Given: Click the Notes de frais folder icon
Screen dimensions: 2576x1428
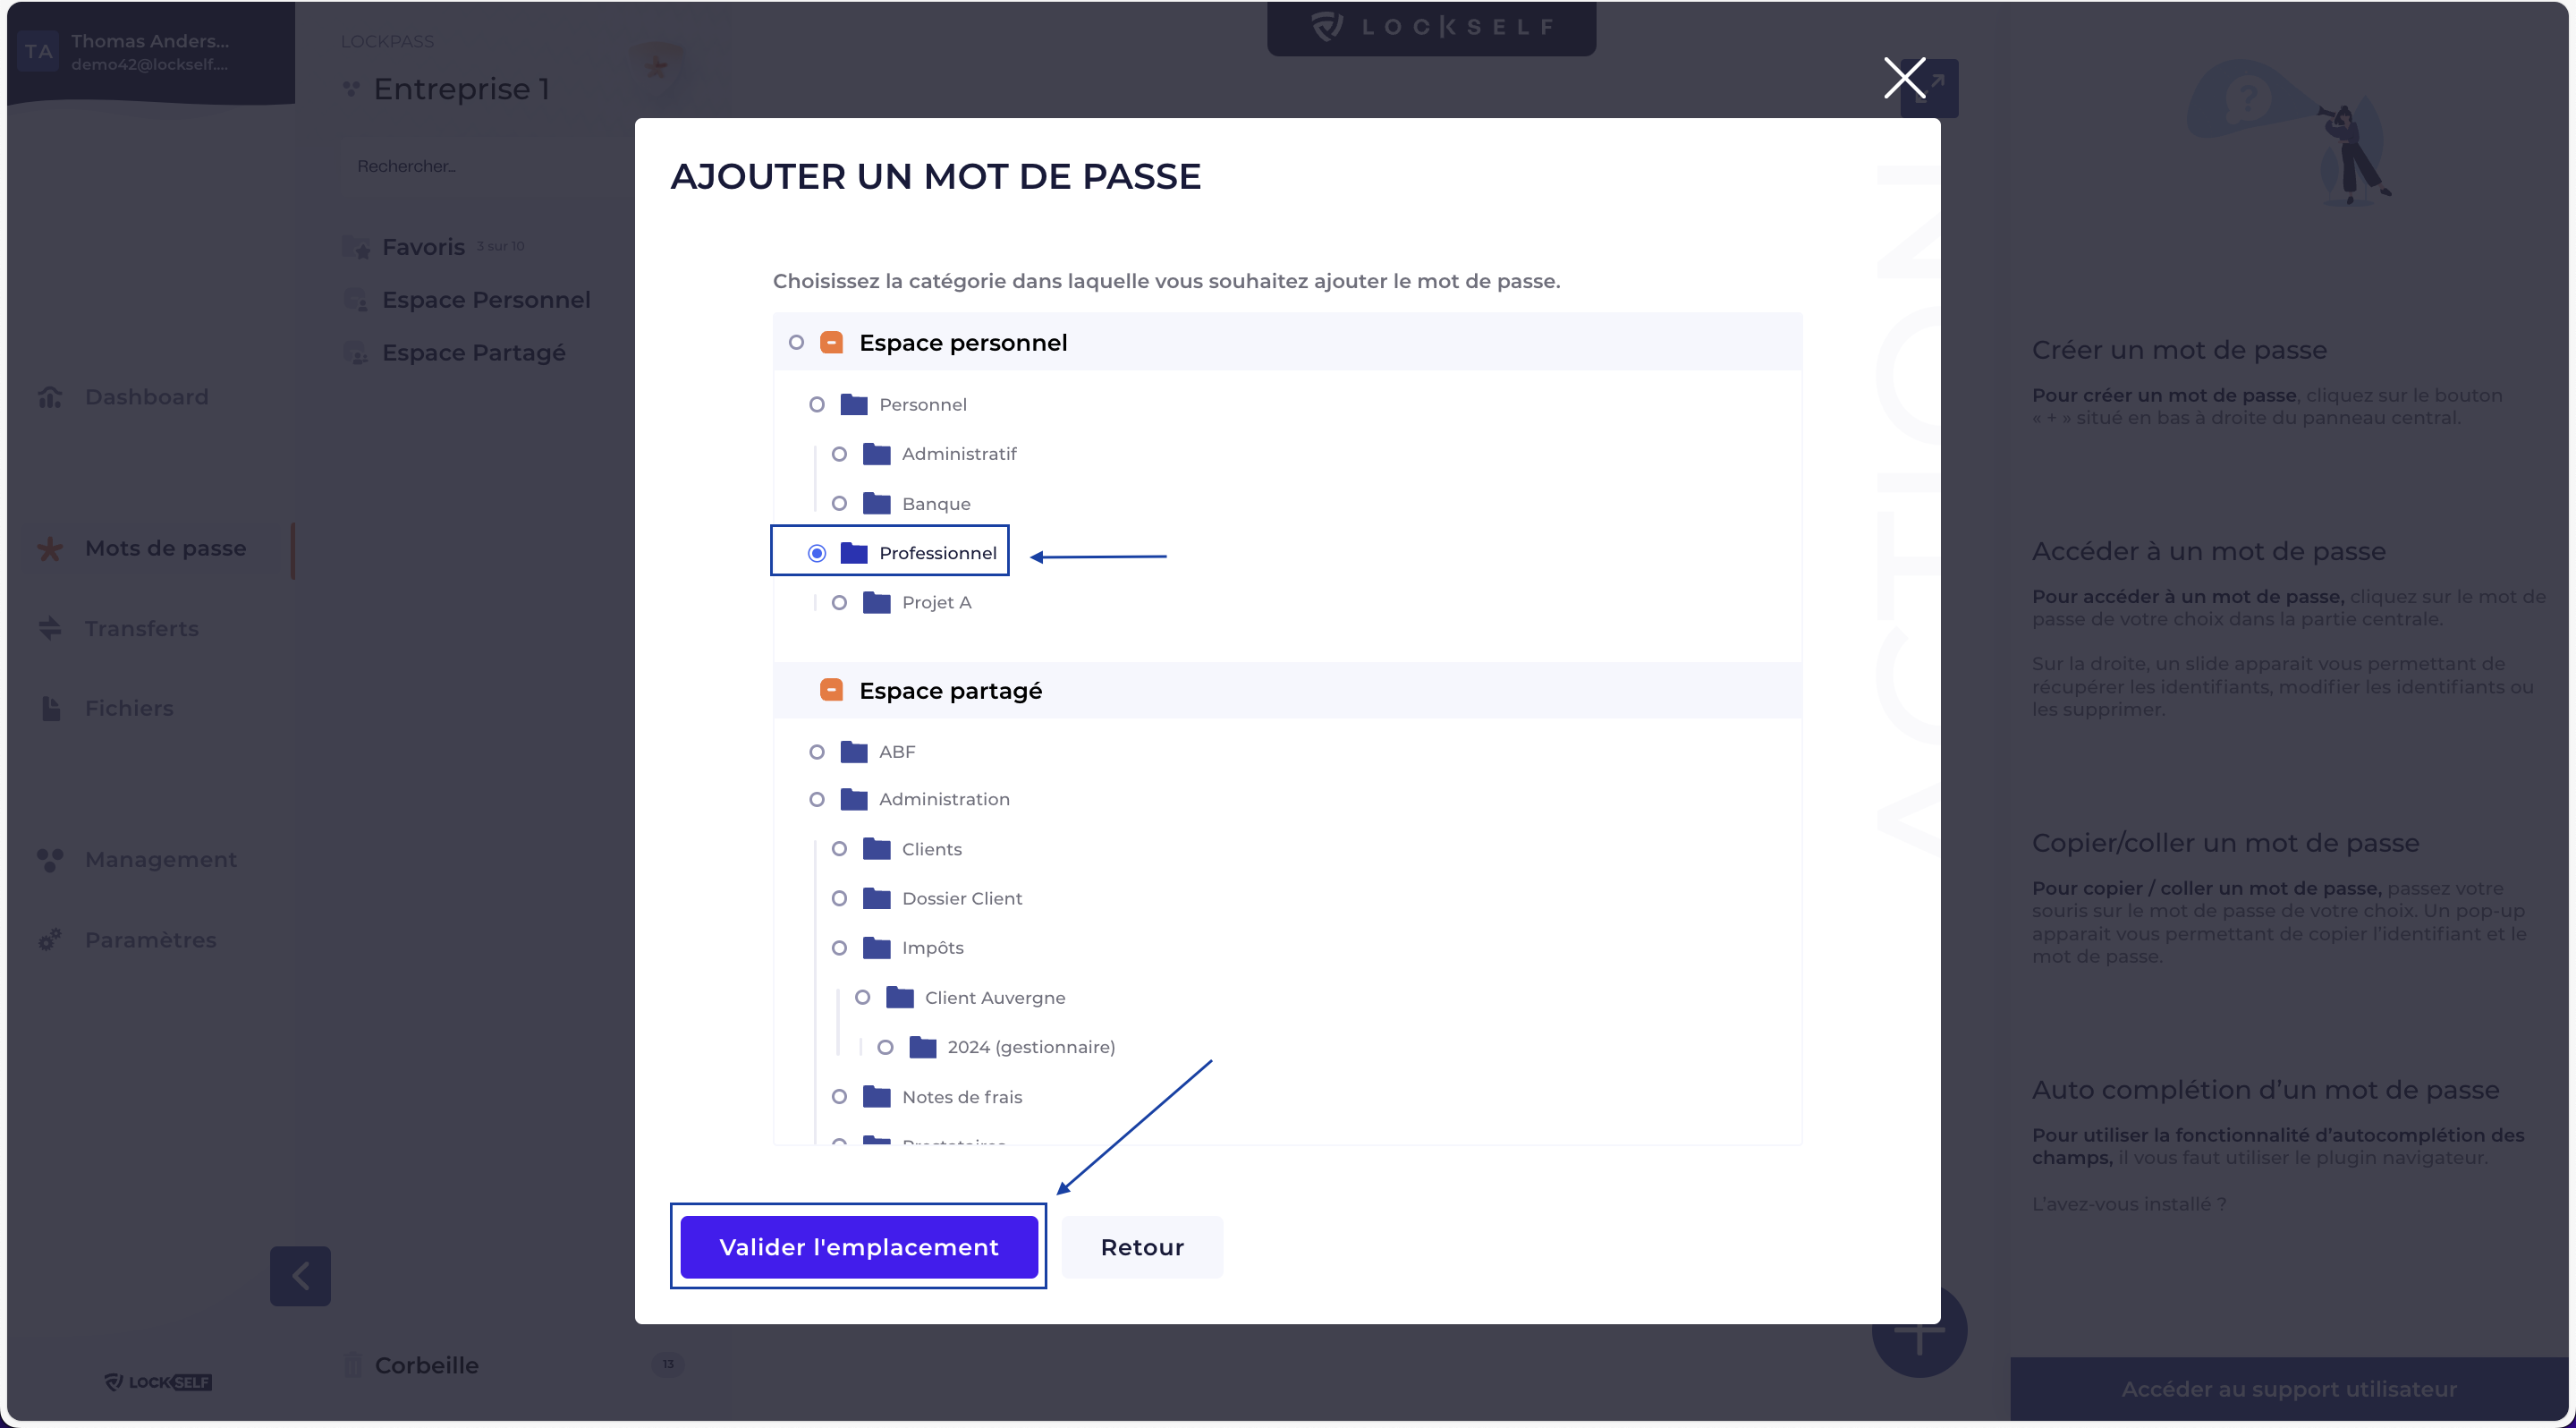Looking at the screenshot, I should point(877,1096).
